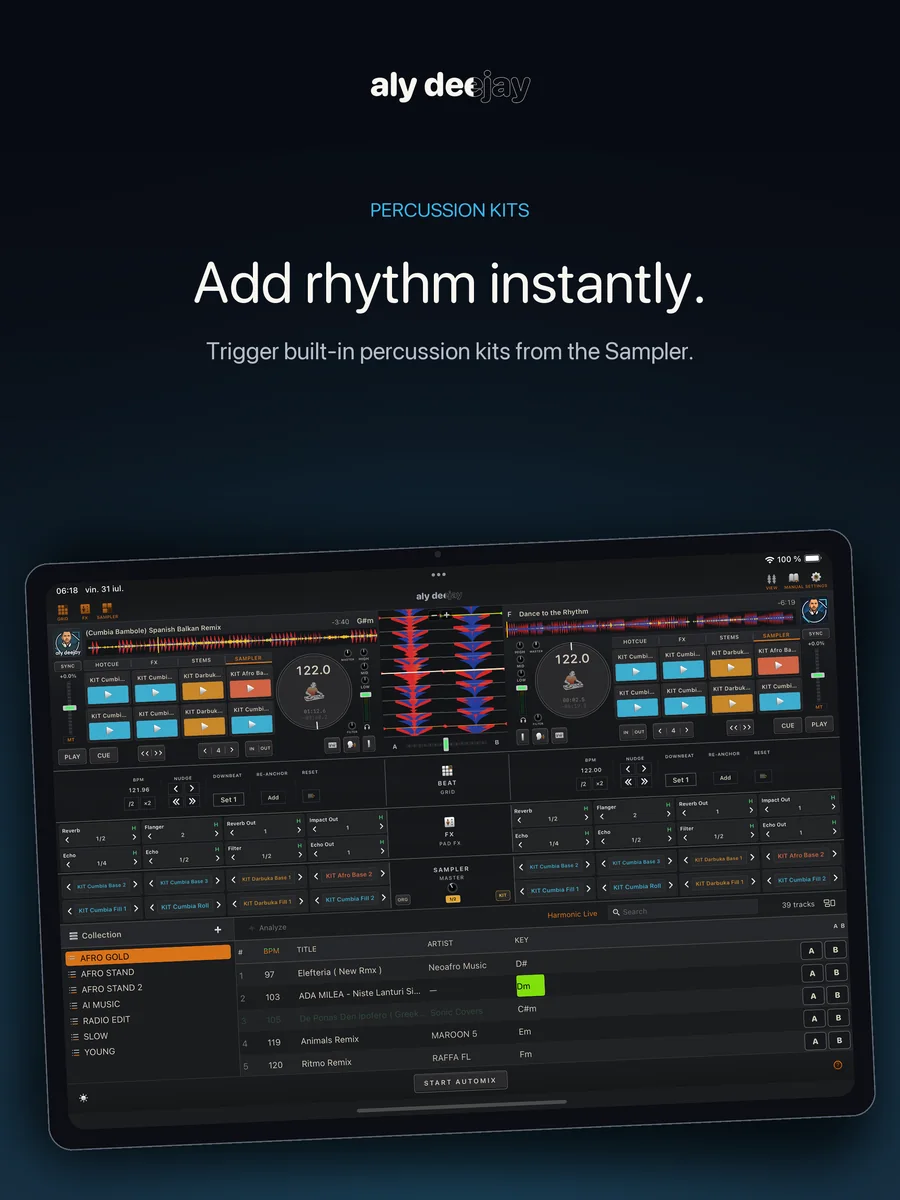
Task: Adjust the left deck pitch fader
Action: click(69, 707)
